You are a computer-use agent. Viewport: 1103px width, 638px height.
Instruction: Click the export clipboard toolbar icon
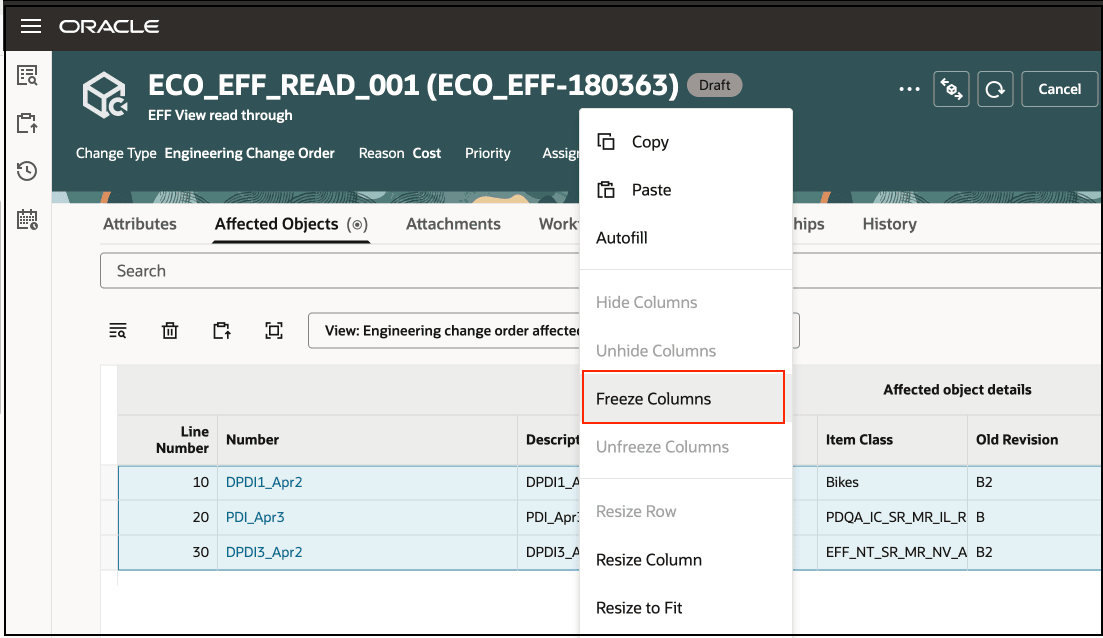(x=222, y=331)
